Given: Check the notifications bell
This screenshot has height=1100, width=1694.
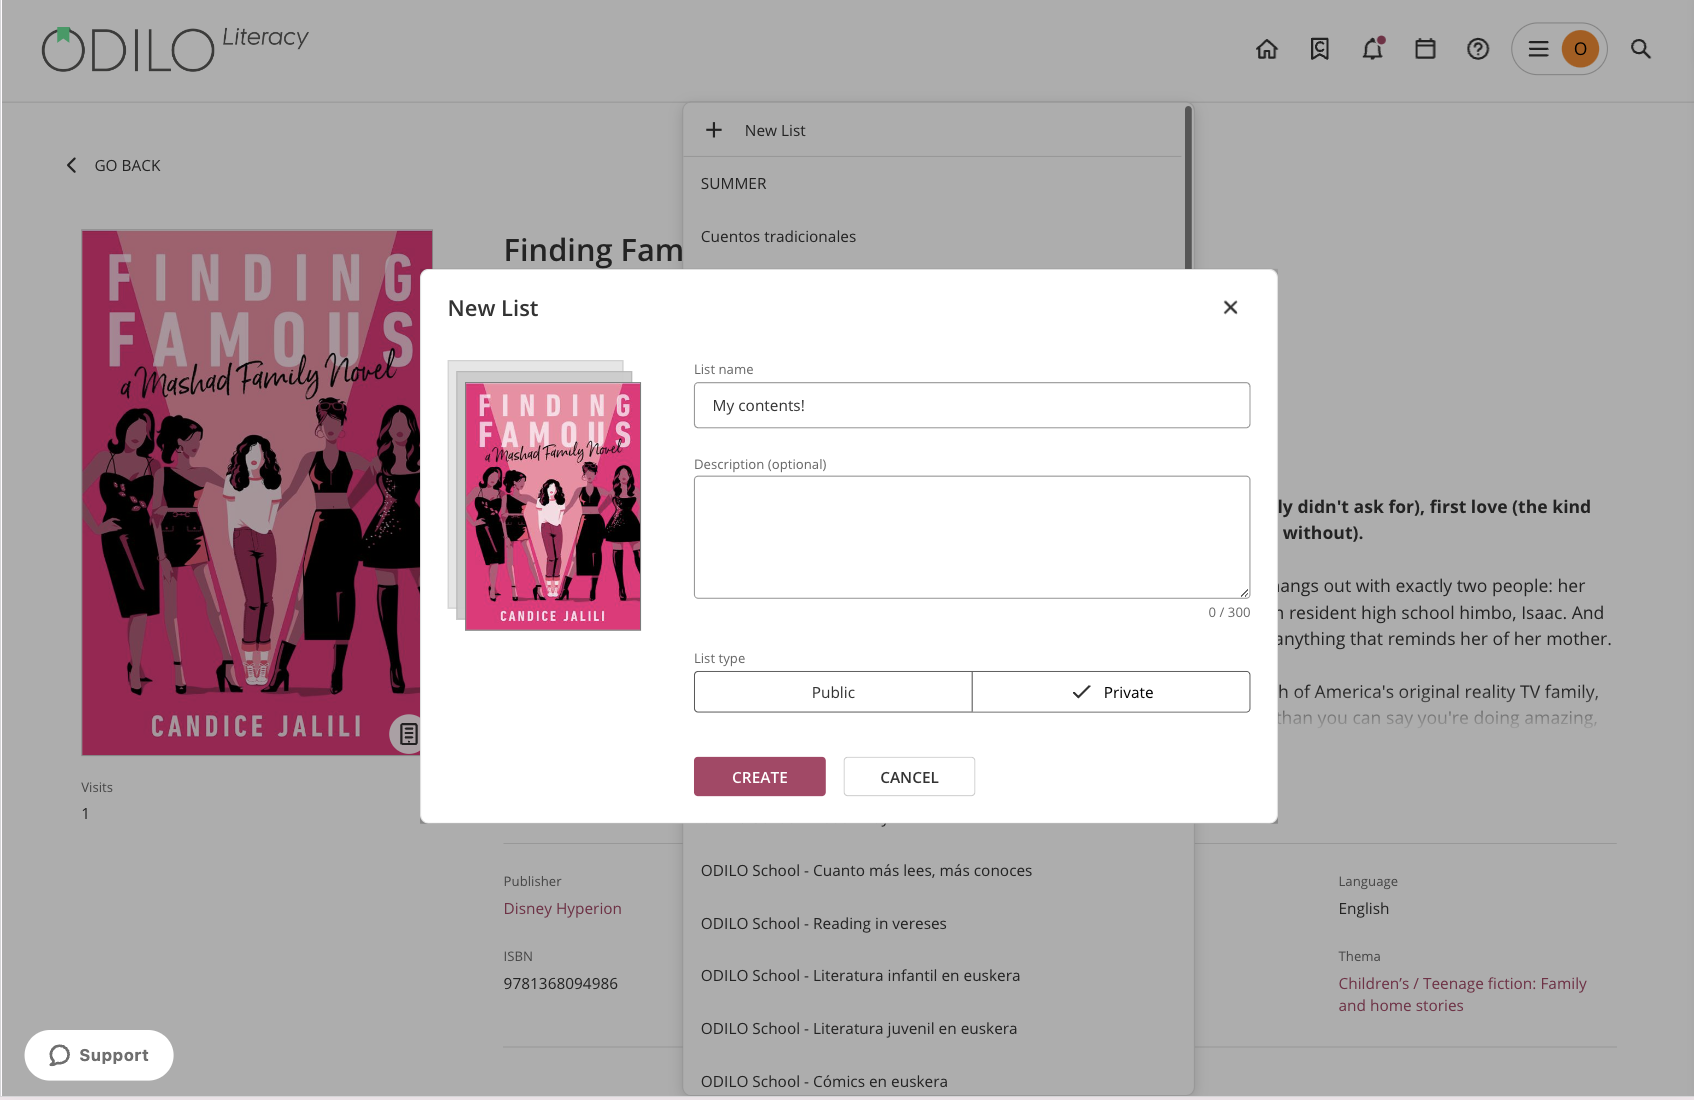Looking at the screenshot, I should (x=1373, y=49).
